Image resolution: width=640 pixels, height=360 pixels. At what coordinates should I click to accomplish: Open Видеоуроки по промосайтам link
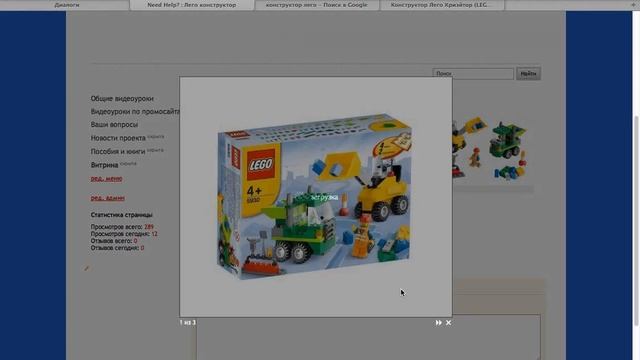[x=135, y=111]
